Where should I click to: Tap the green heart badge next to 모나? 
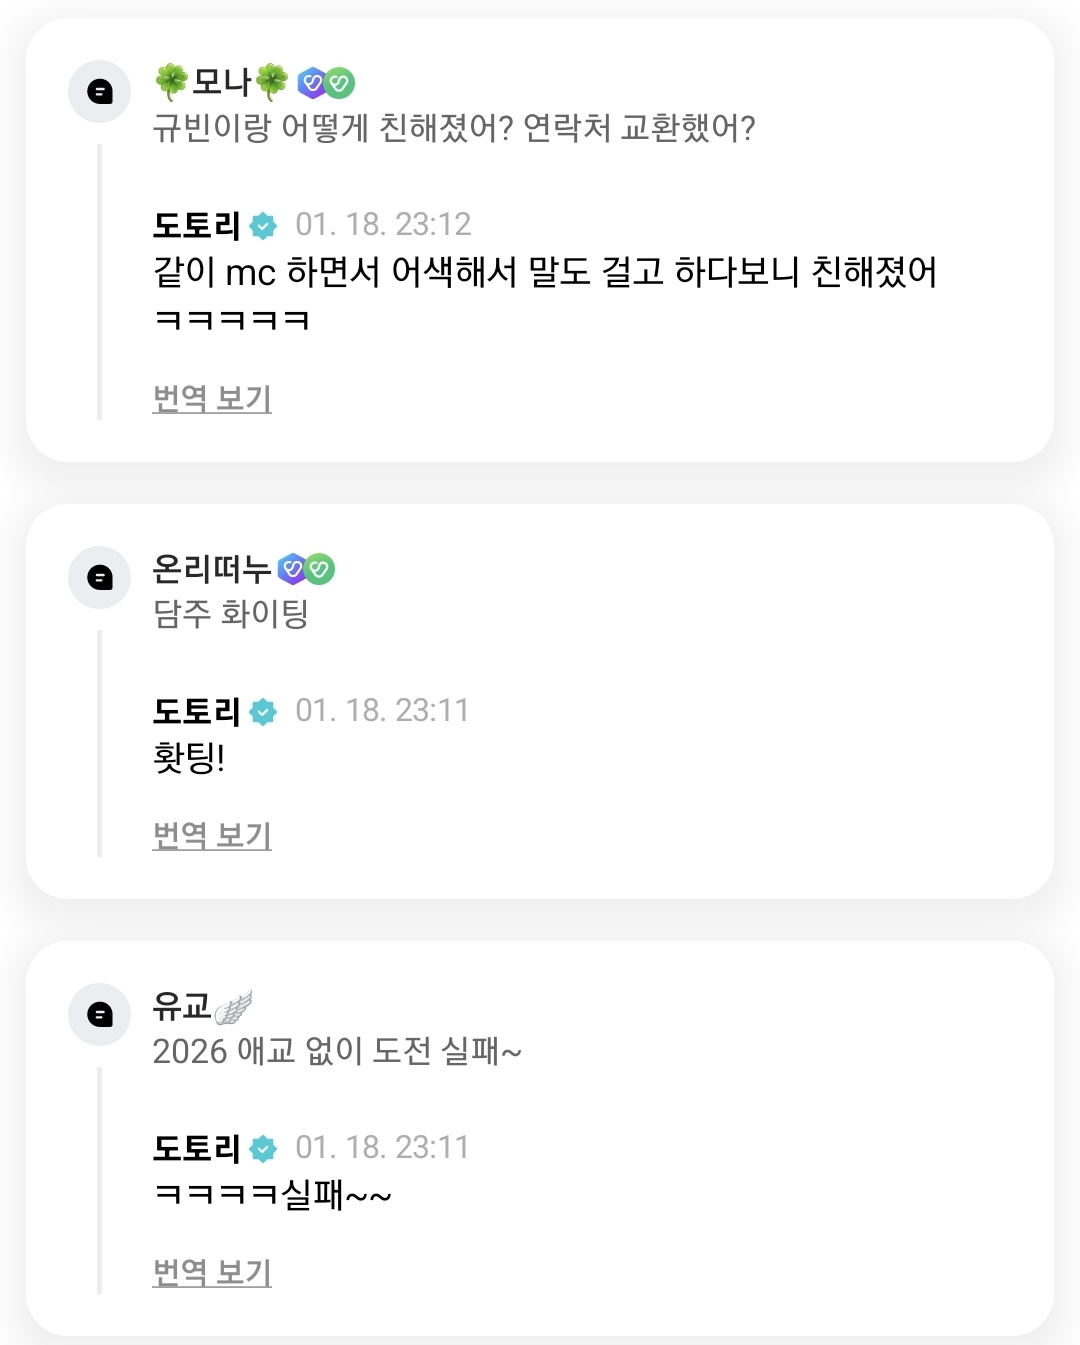tap(341, 83)
